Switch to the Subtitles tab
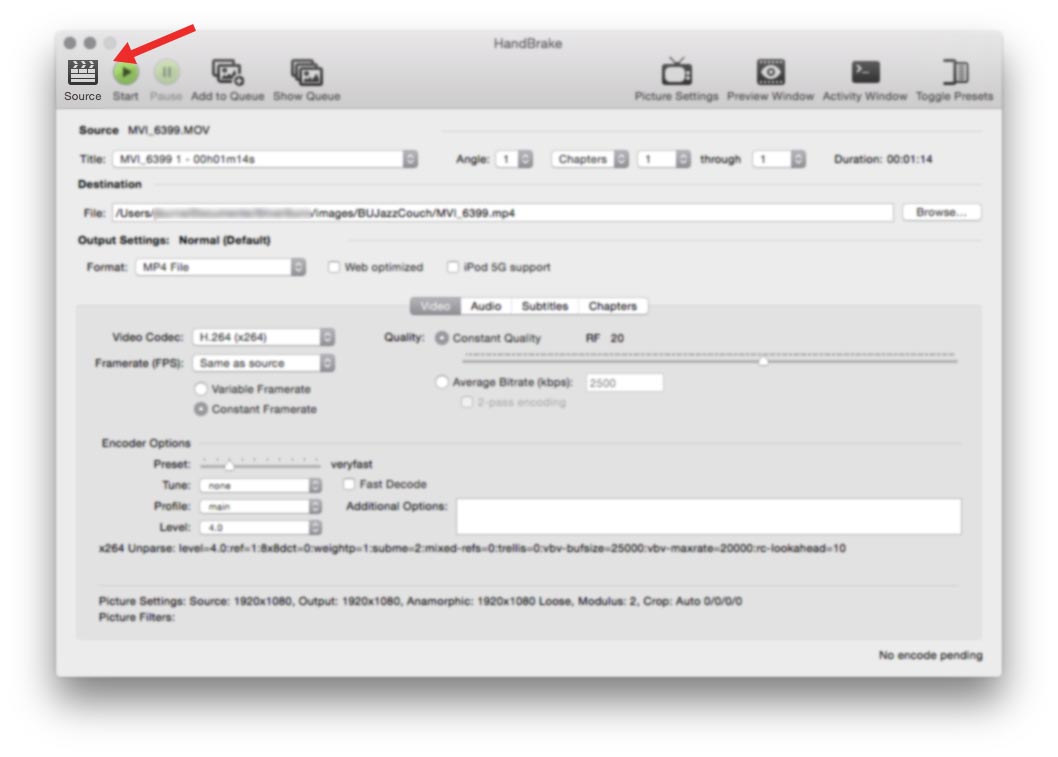1058x757 pixels. 545,306
